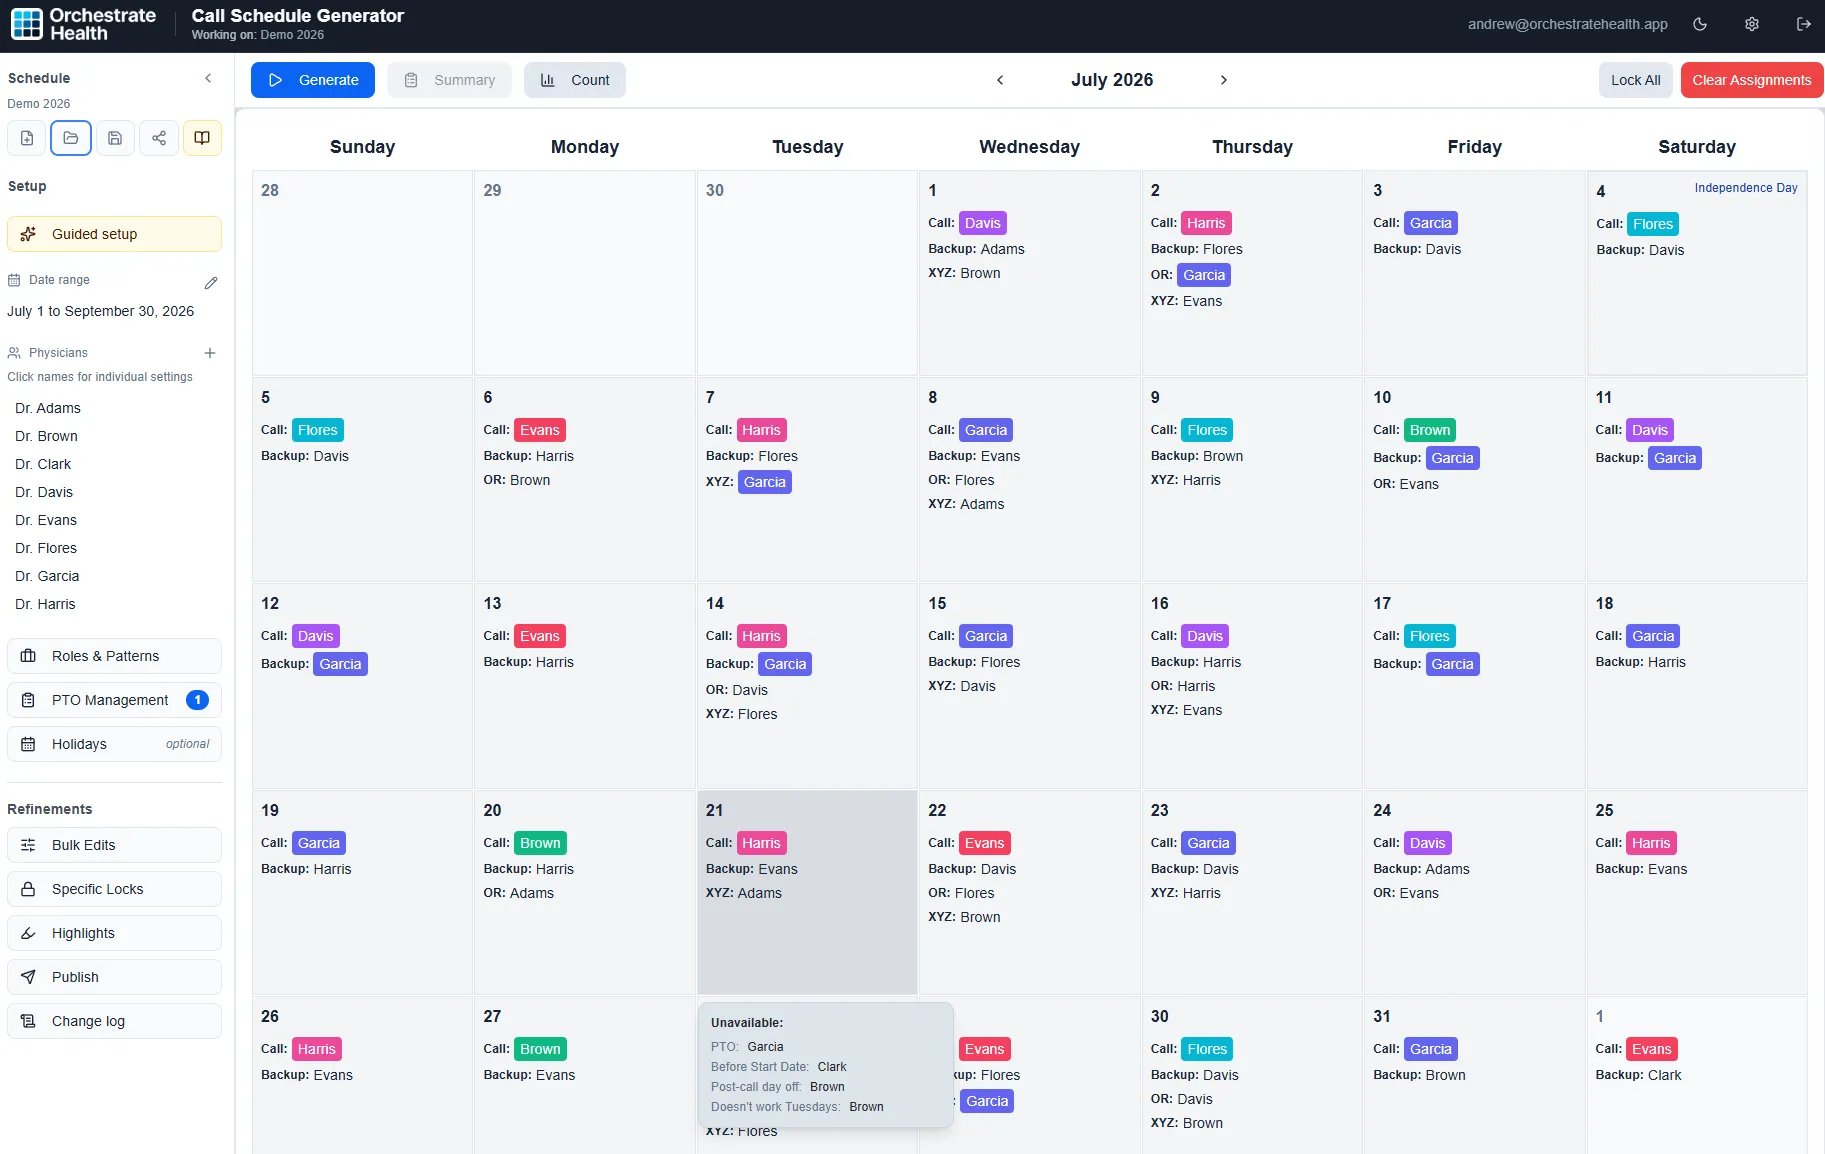The height and width of the screenshot is (1154, 1825).
Task: Click Independence Day holiday label
Action: pos(1746,188)
